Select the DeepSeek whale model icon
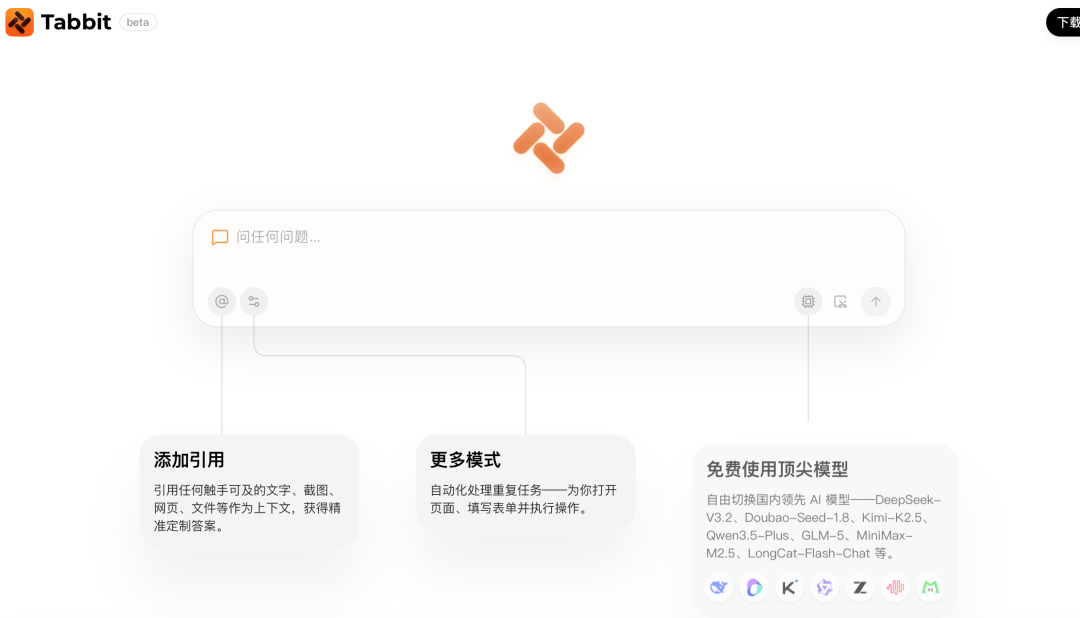The height and width of the screenshot is (618, 1080). (x=718, y=588)
